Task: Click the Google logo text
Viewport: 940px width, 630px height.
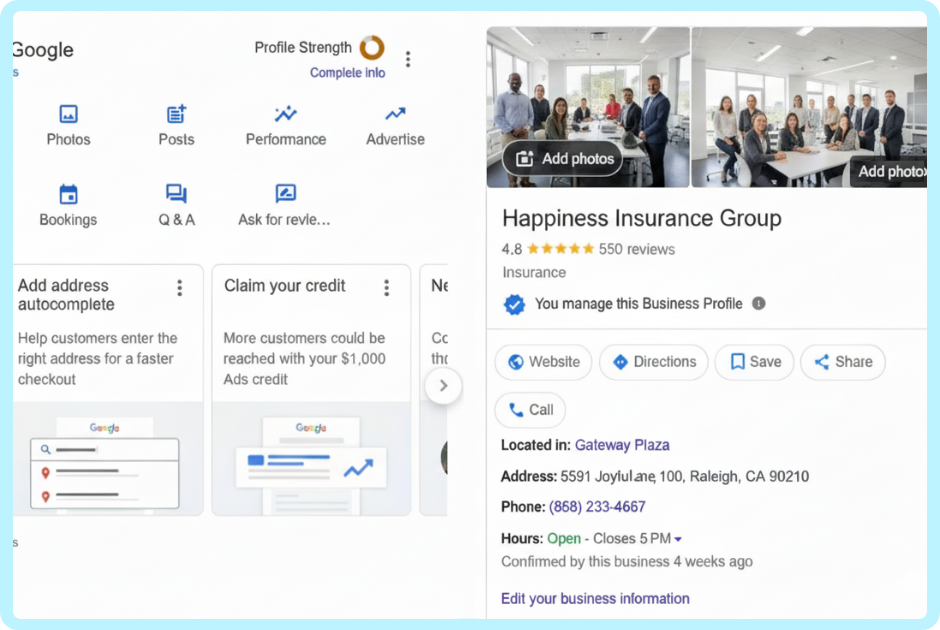Action: [x=43, y=50]
